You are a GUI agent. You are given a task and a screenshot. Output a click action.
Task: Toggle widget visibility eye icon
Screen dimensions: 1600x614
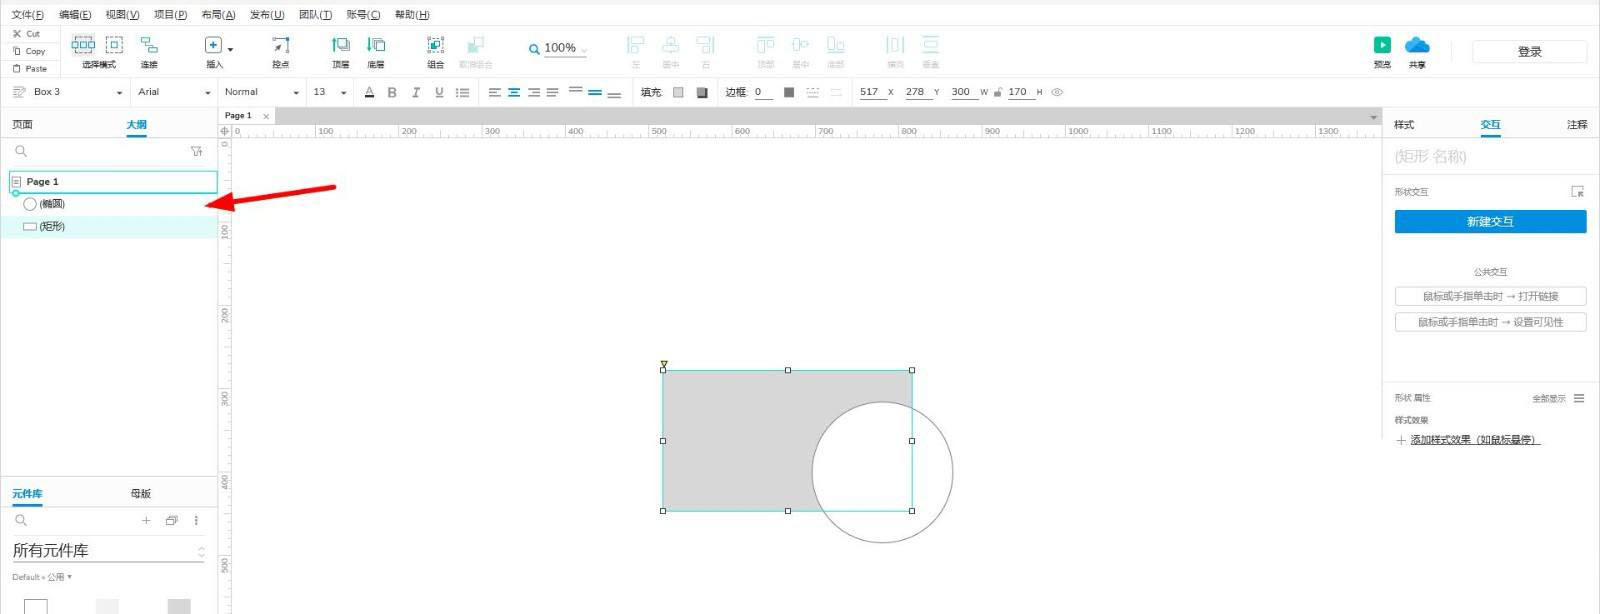tap(1057, 92)
